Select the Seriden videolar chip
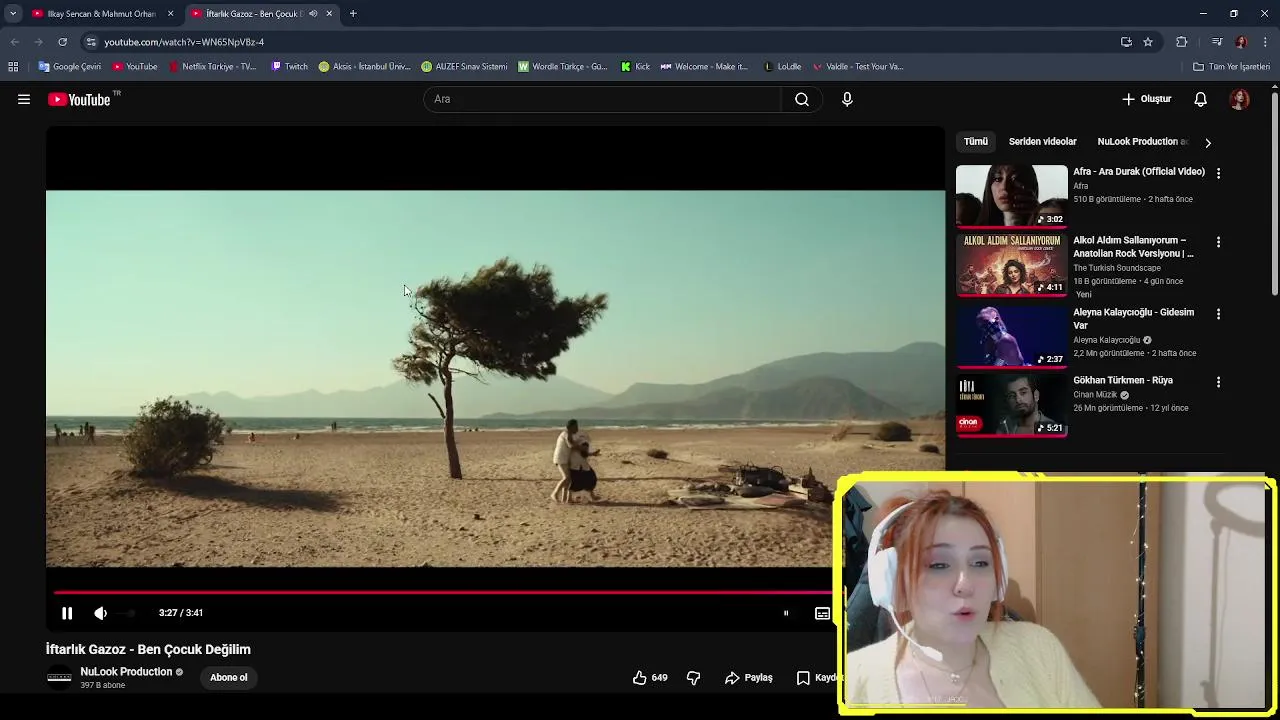1280x720 pixels. pos(1042,142)
